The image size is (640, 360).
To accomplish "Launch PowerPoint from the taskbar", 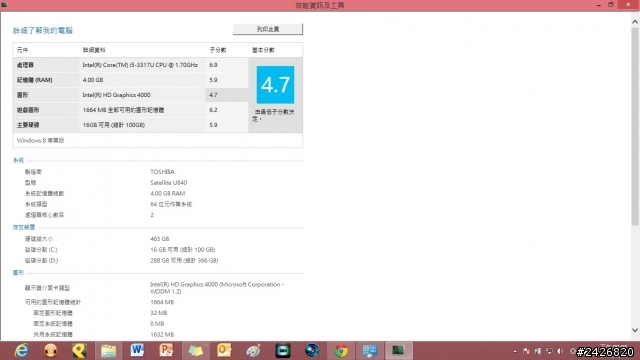I will point(166,351).
